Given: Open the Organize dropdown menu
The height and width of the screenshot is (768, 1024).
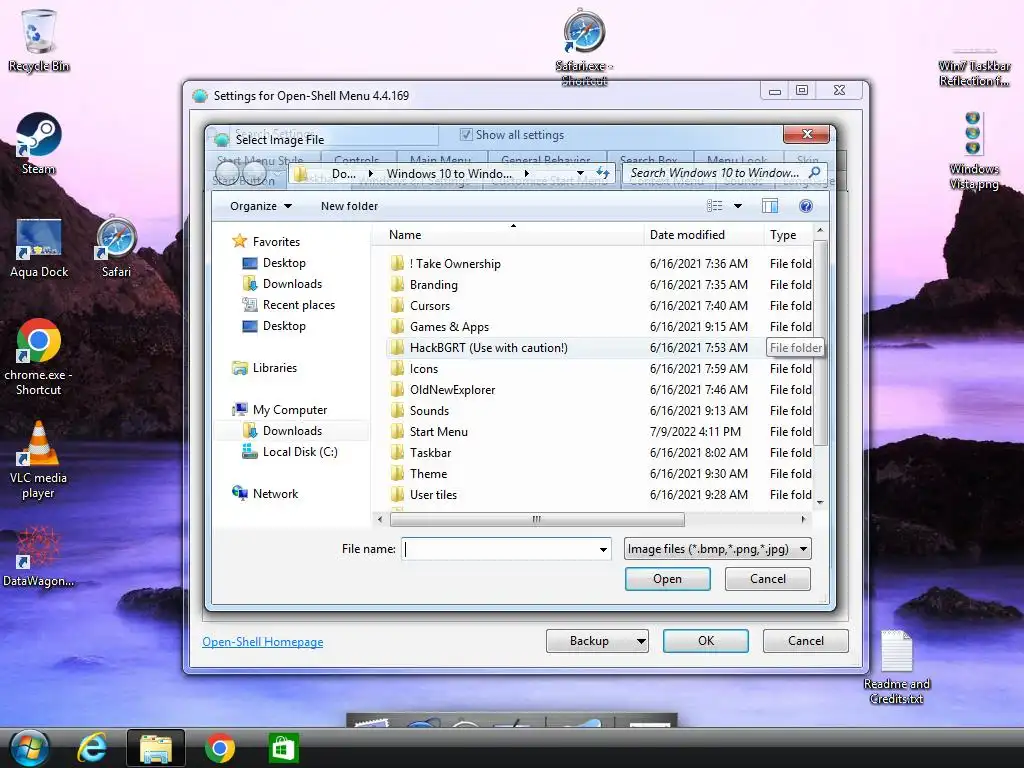Looking at the screenshot, I should 261,206.
